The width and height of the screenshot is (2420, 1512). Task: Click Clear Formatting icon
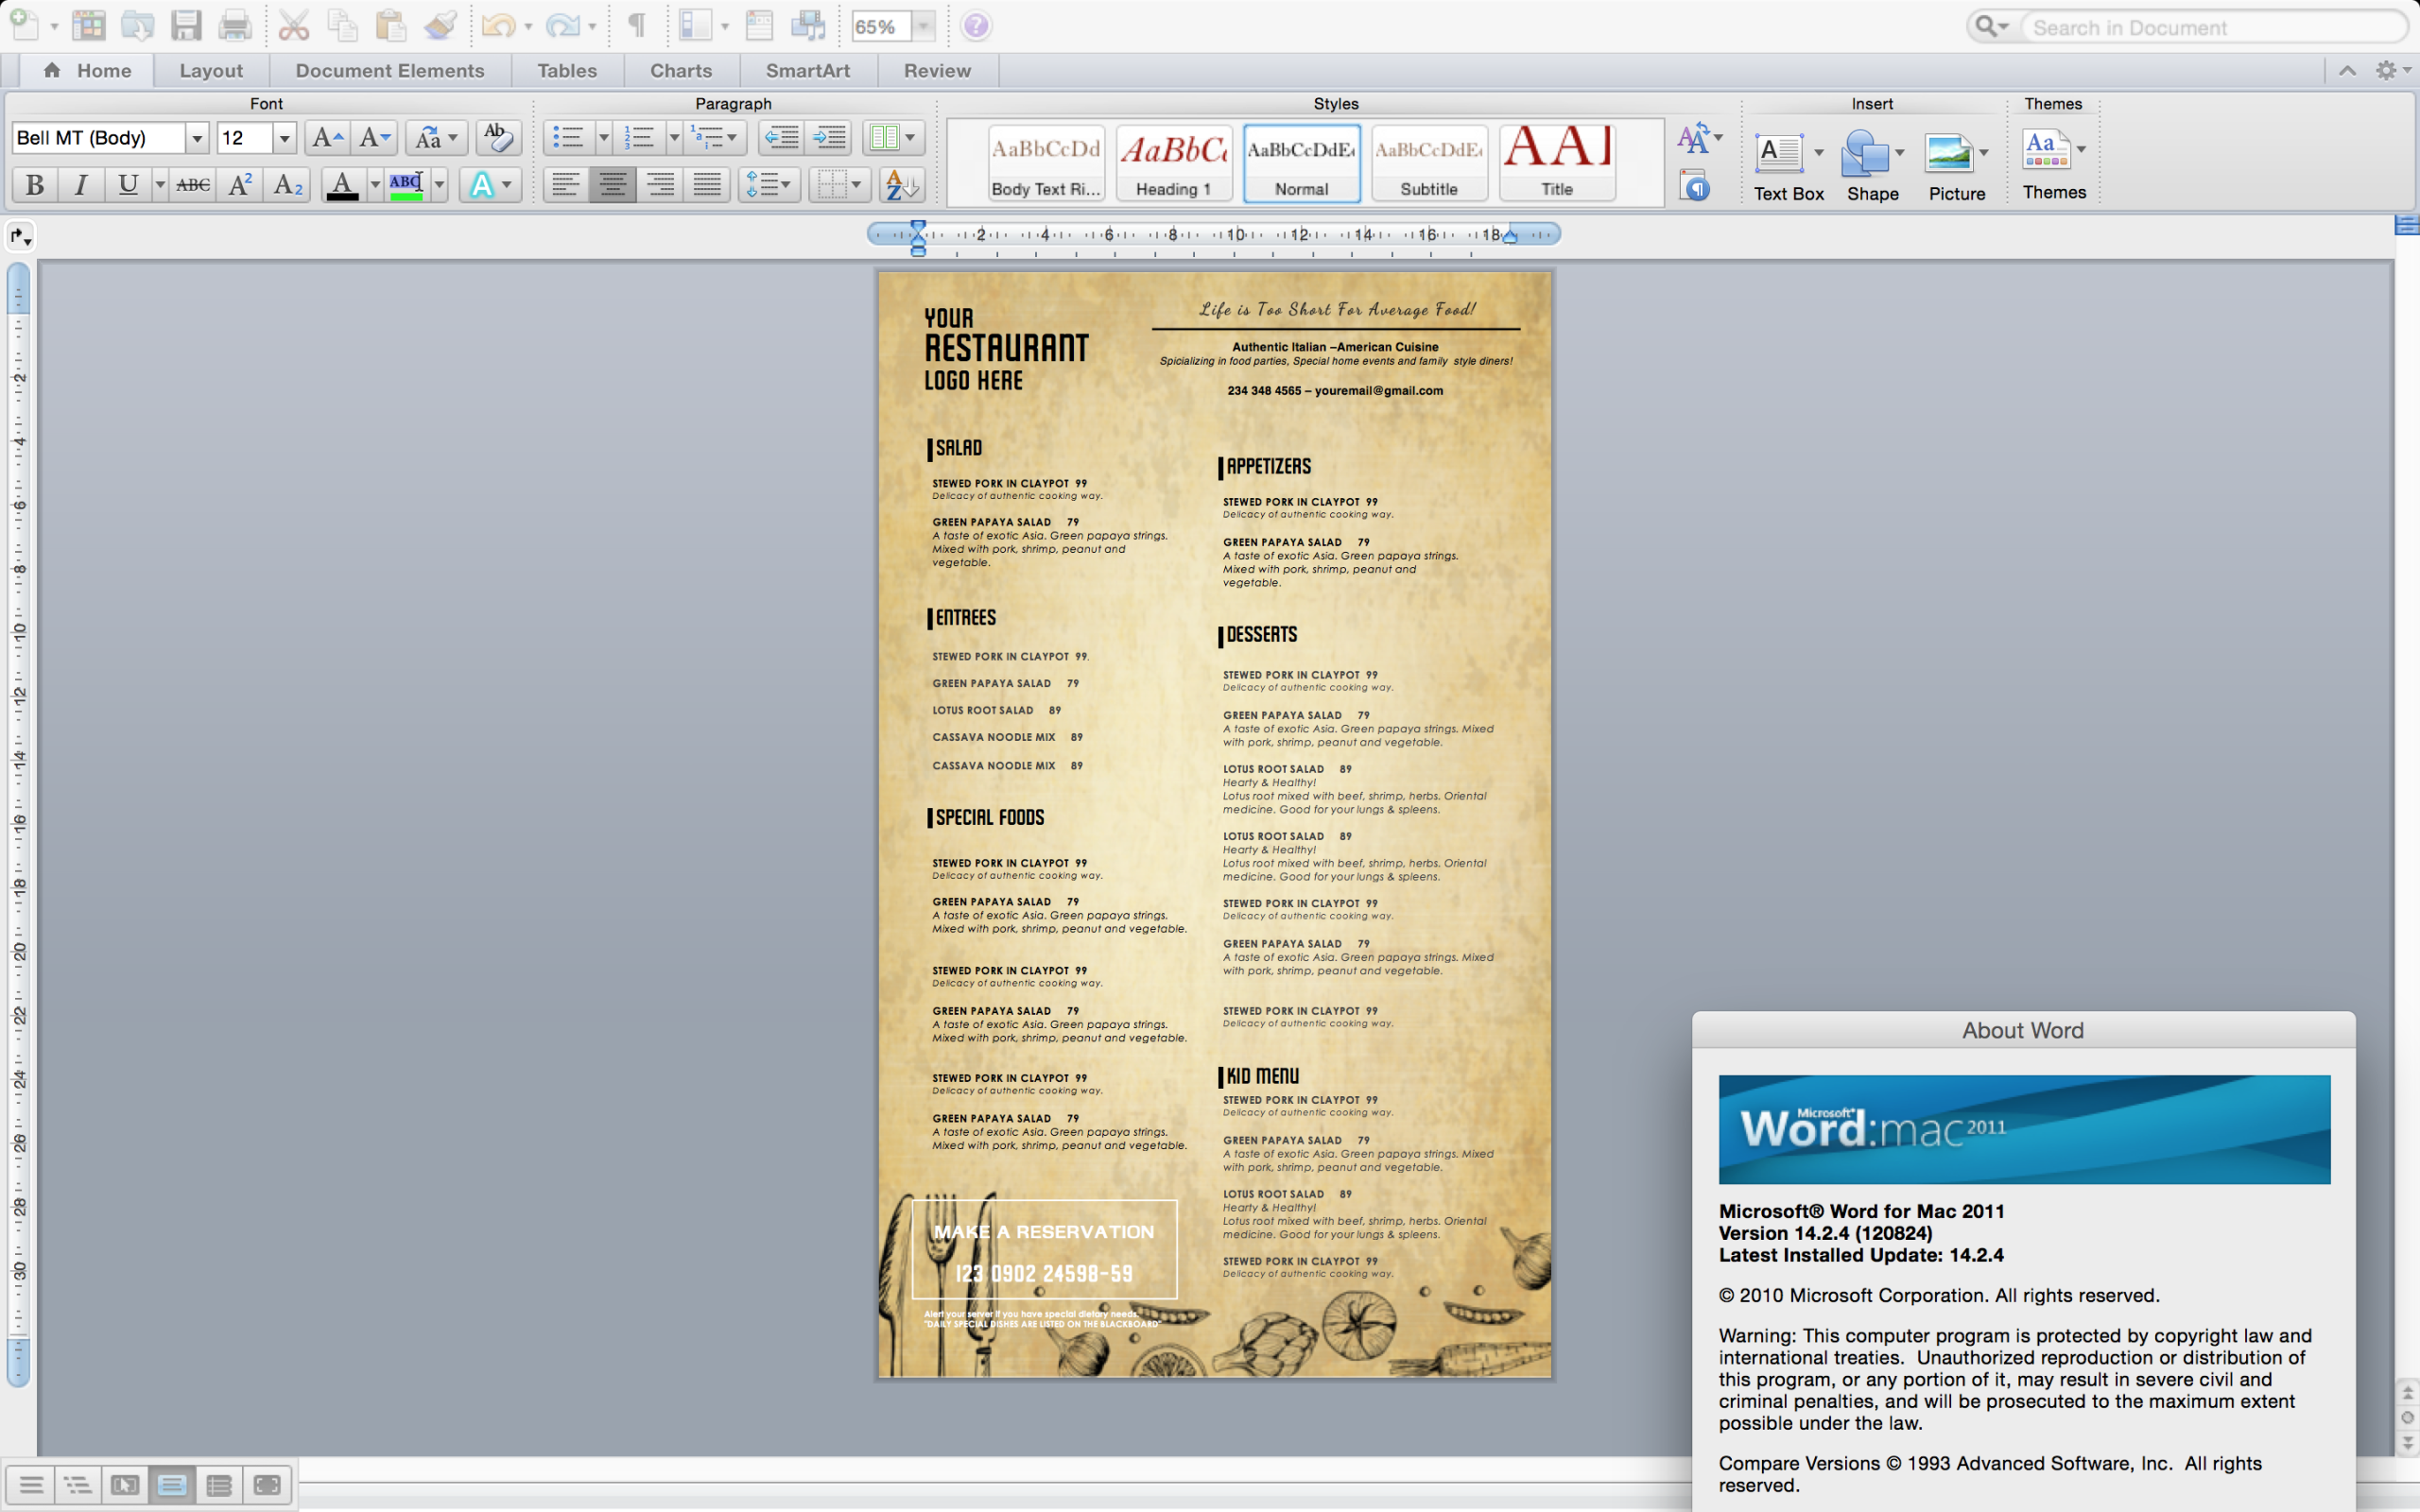click(x=497, y=138)
